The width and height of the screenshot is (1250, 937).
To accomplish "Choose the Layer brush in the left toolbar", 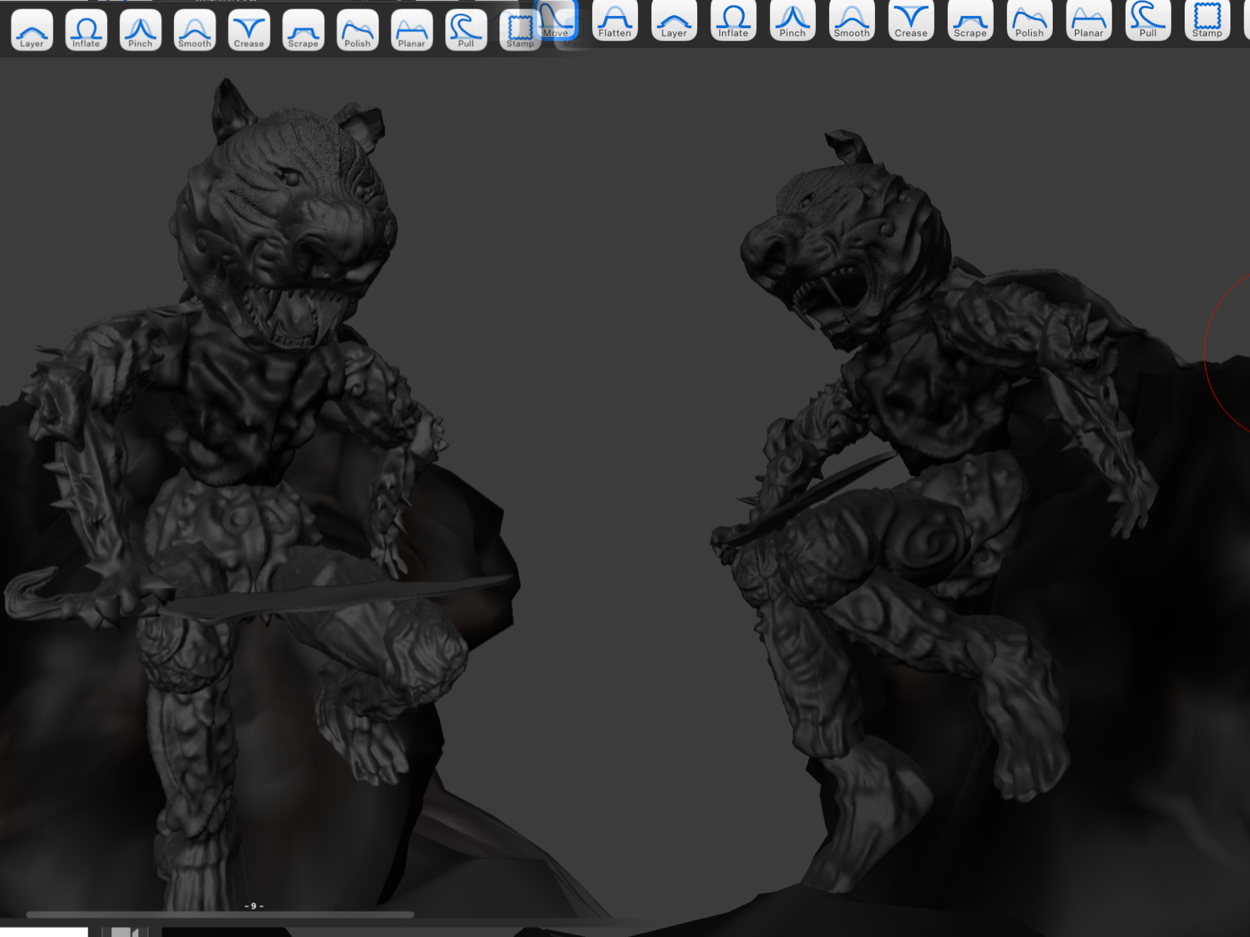I will pyautogui.click(x=32, y=30).
